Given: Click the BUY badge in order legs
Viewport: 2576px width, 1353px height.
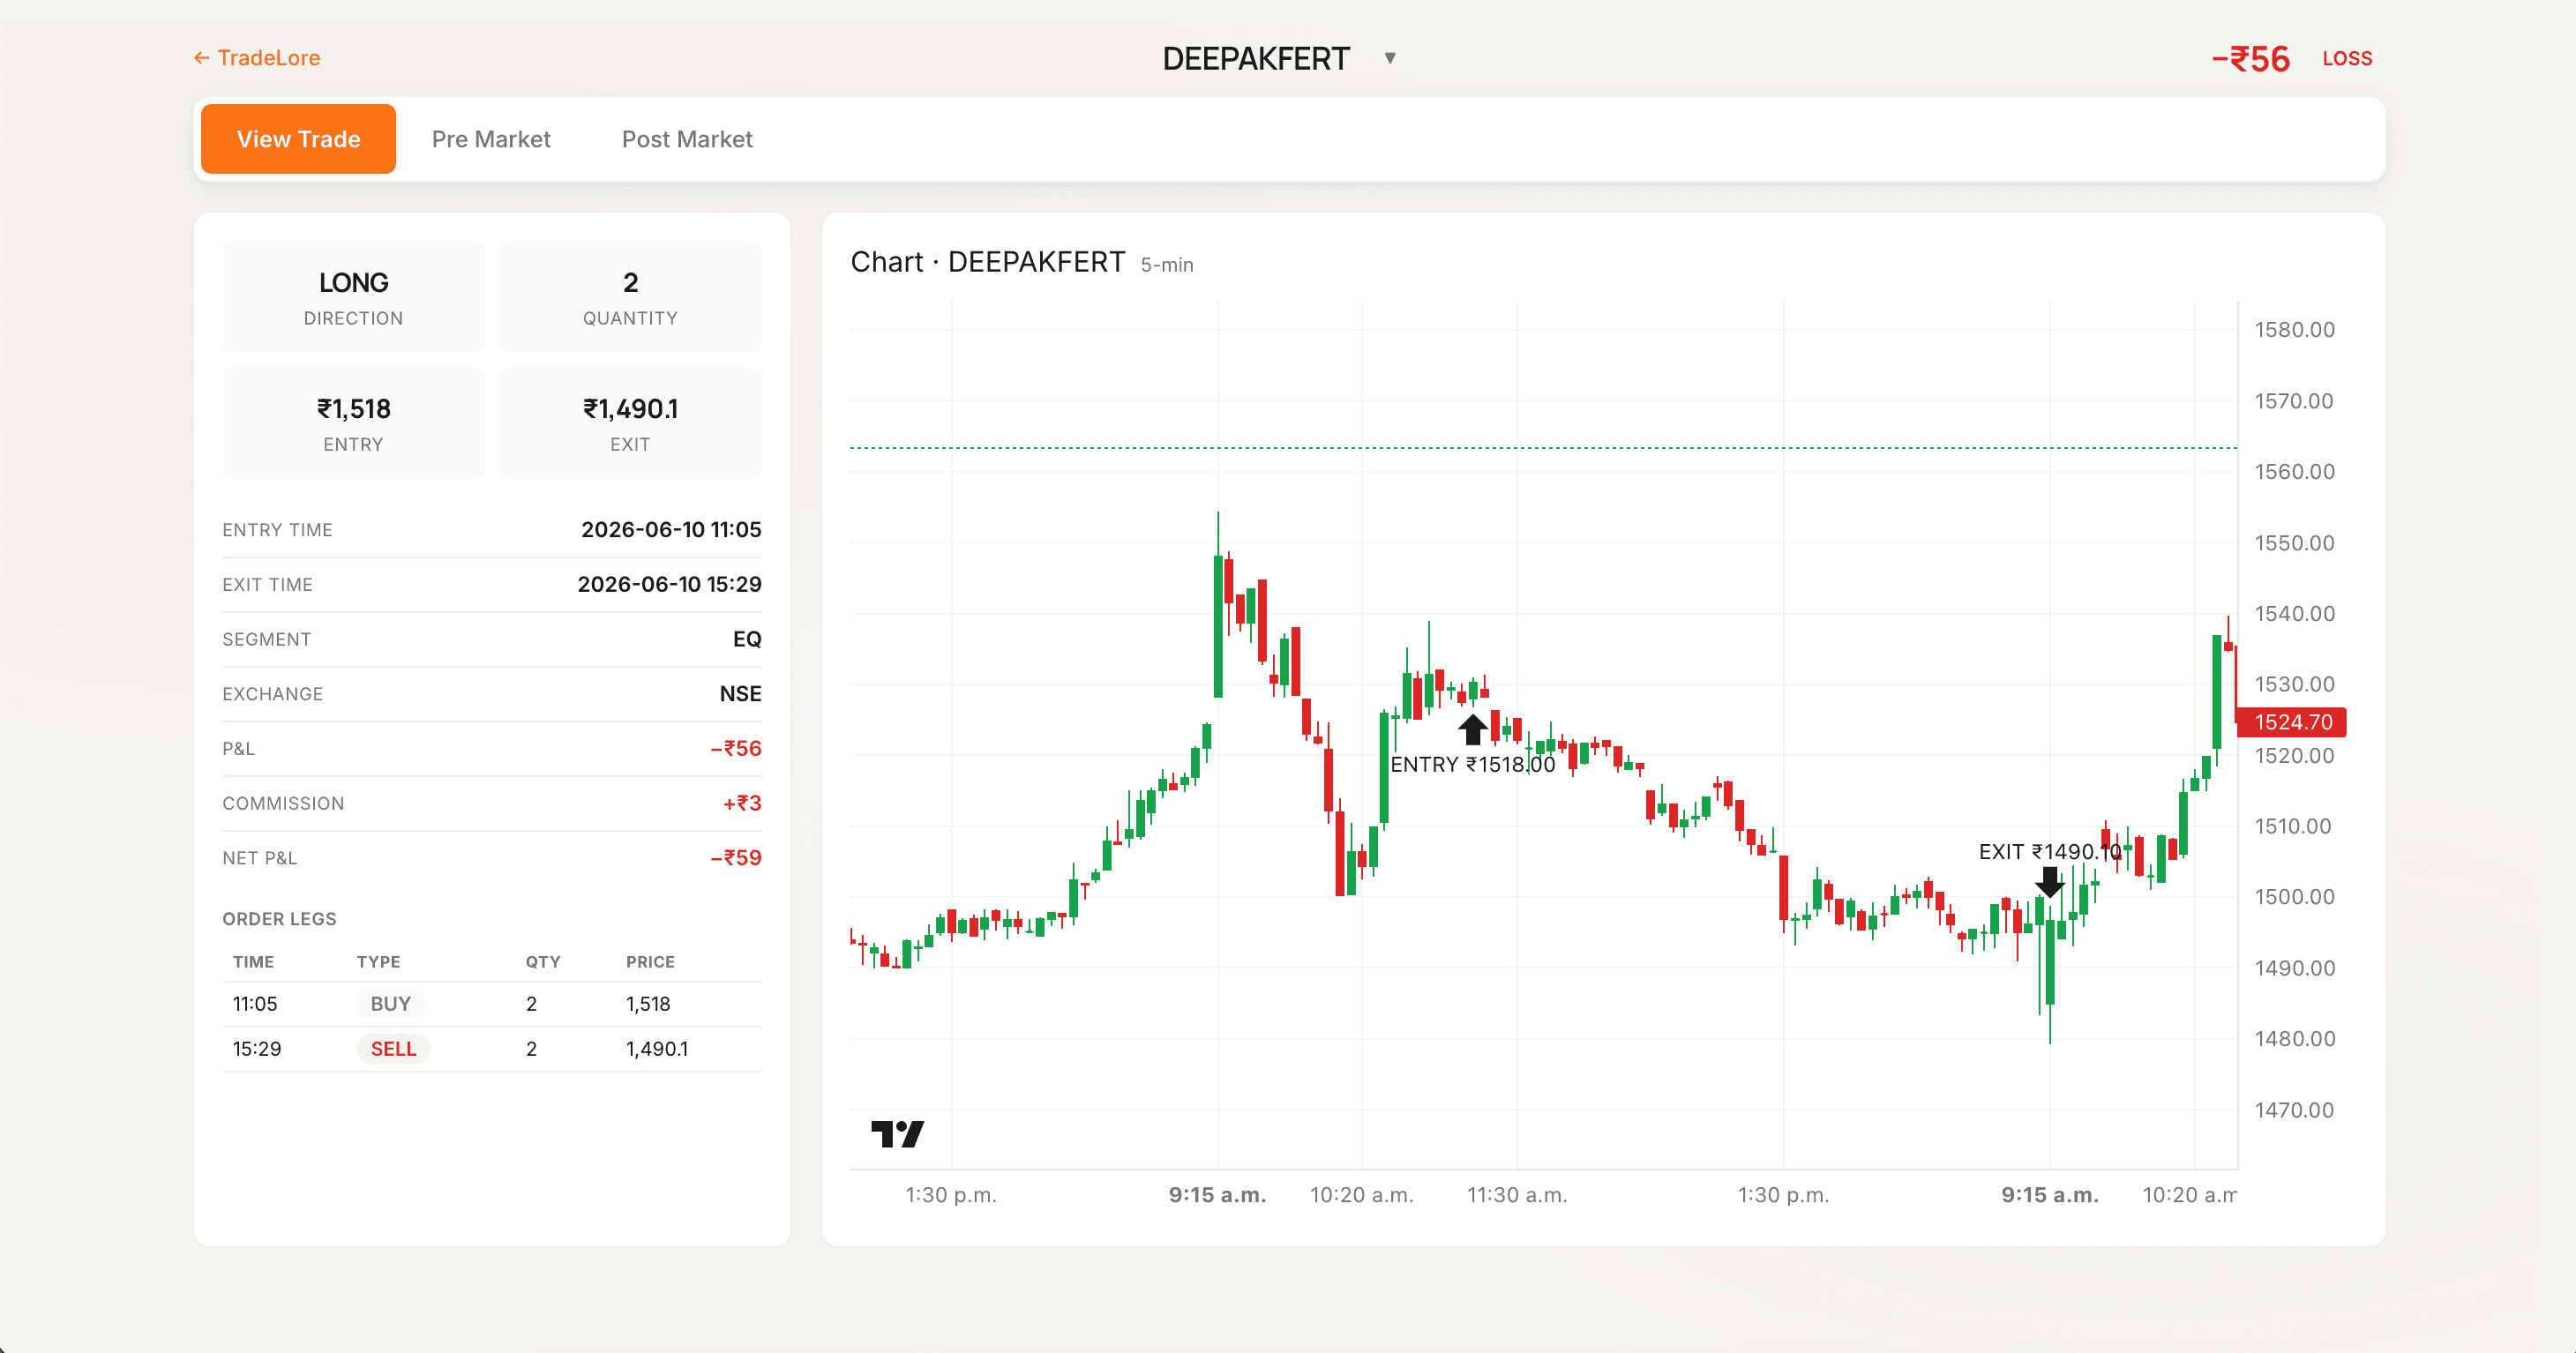Looking at the screenshot, I should pyautogui.click(x=391, y=1004).
